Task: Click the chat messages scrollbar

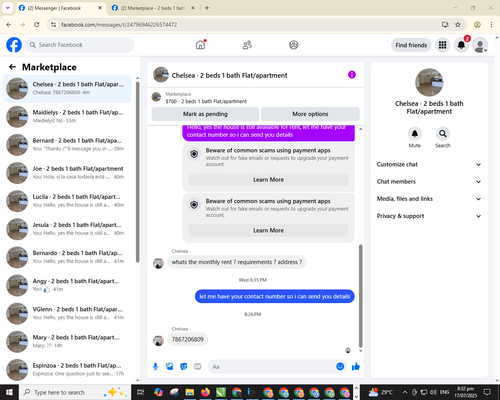Action: coord(360,296)
